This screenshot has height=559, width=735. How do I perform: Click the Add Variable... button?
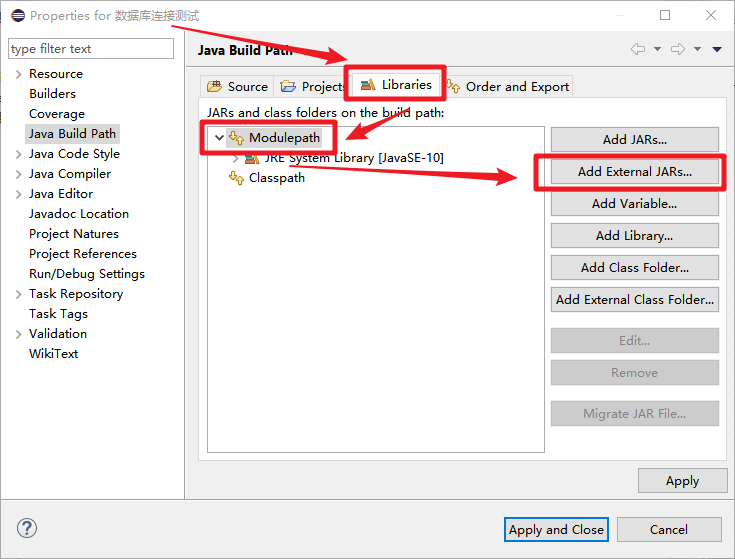(635, 203)
